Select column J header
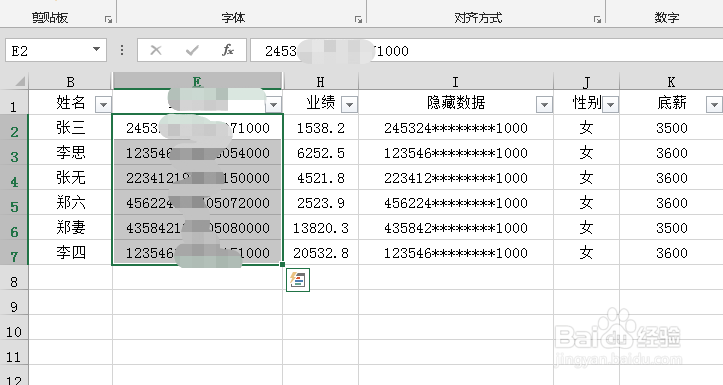The width and height of the screenshot is (723, 385). click(x=587, y=82)
